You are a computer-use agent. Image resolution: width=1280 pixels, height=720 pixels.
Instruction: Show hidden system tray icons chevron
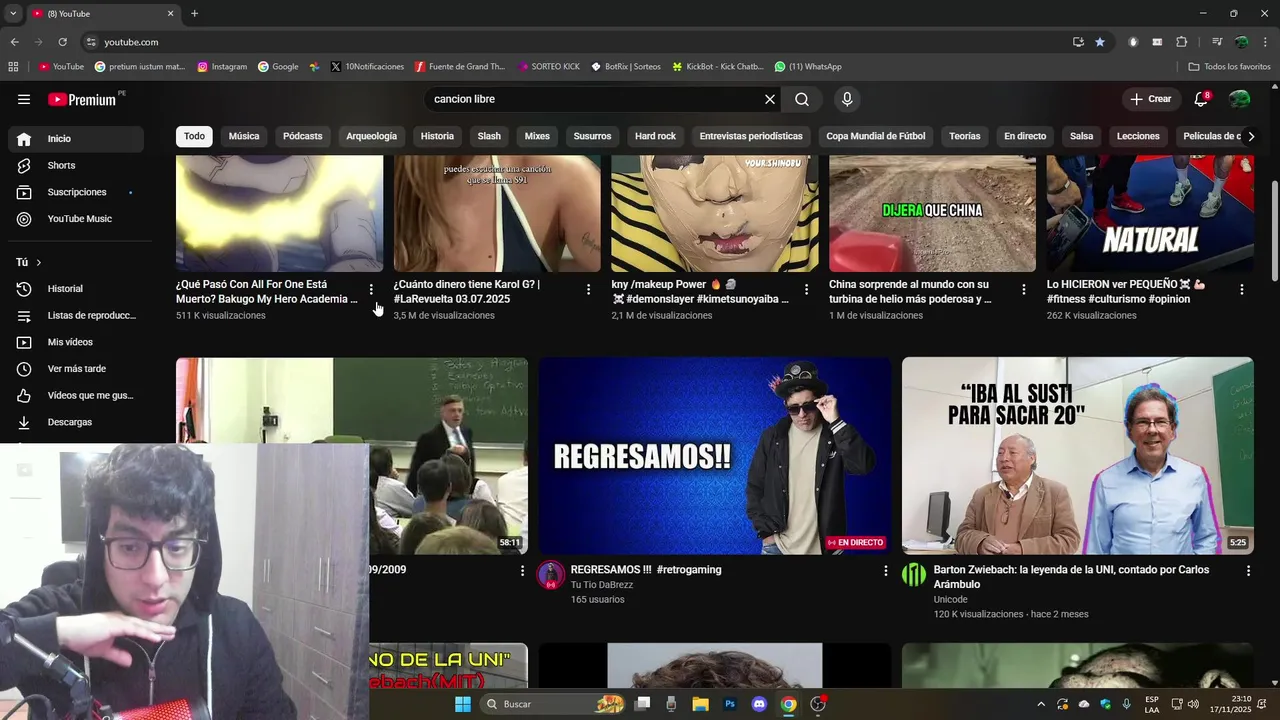pos(1041,704)
